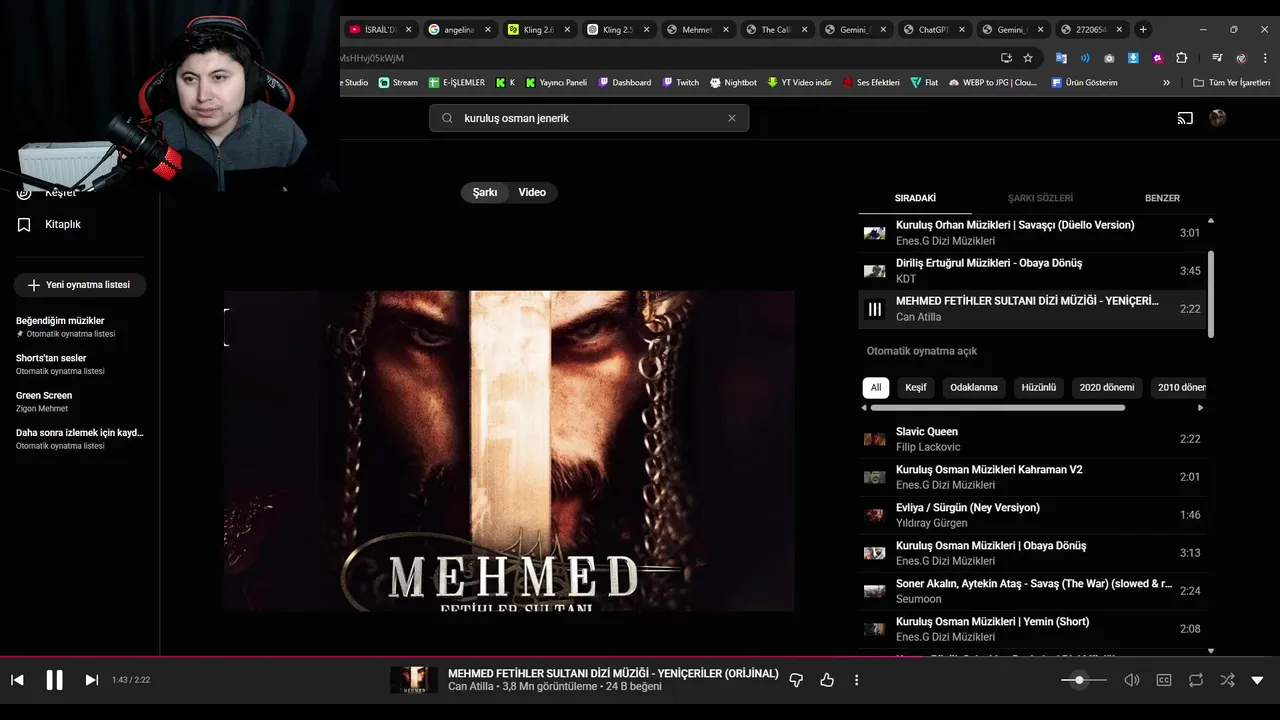
Task: Click the album art in player bar
Action: [414, 680]
